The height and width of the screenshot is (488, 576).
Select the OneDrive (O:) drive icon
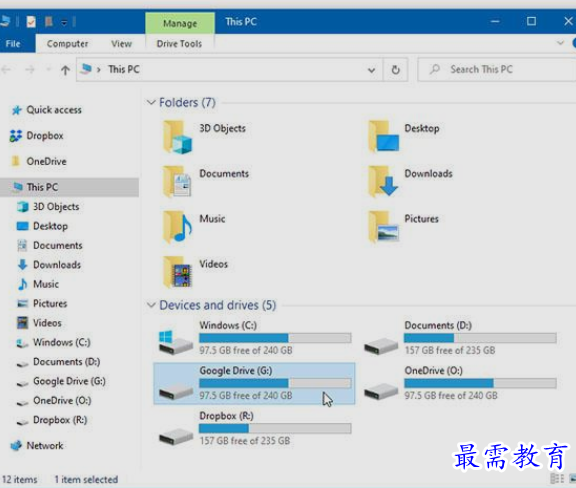(x=381, y=391)
